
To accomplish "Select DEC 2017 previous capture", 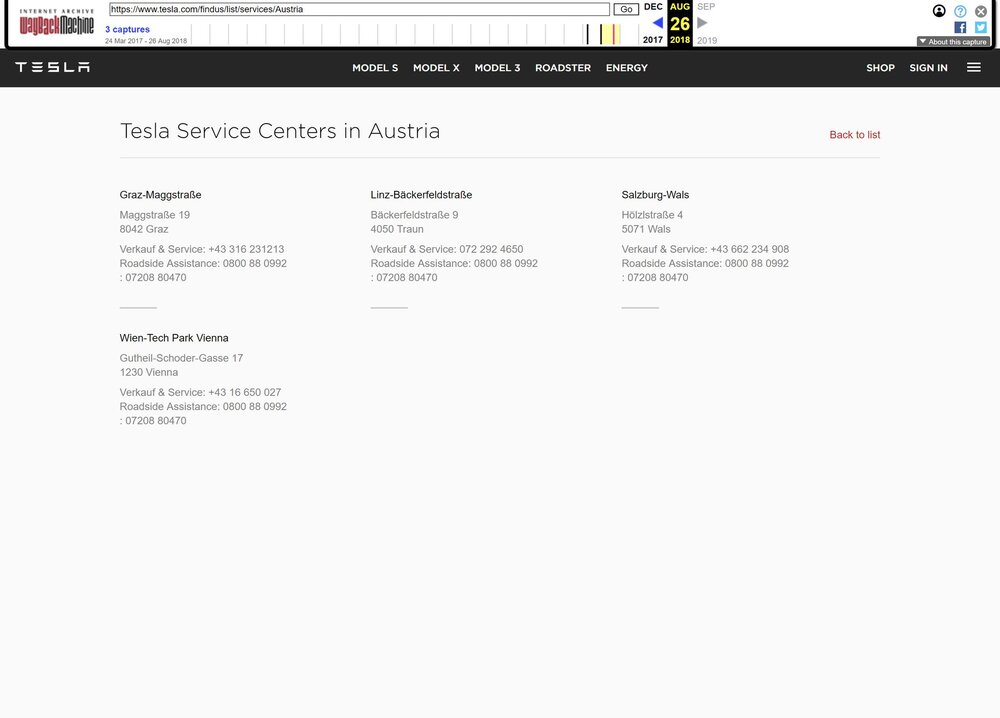I will (x=653, y=6).
